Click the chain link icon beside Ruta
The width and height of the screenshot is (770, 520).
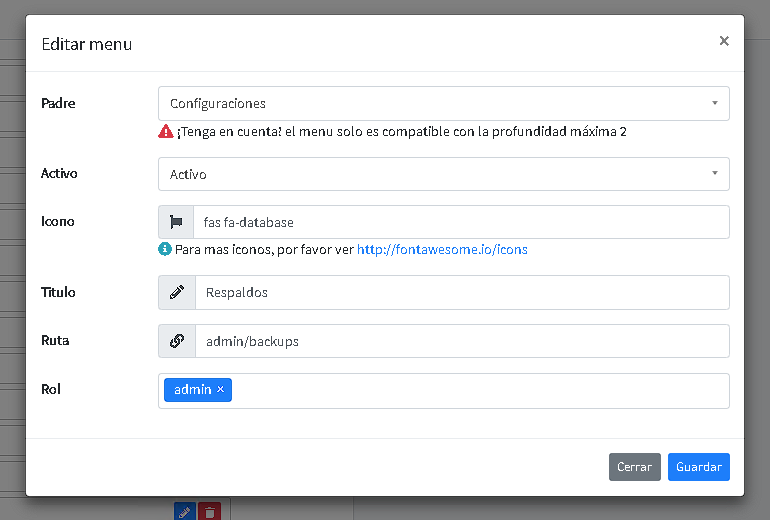click(x=177, y=341)
